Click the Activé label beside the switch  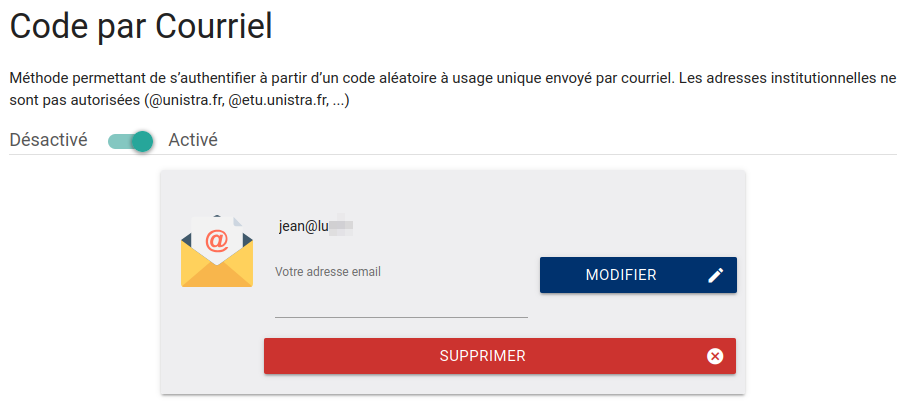click(193, 141)
